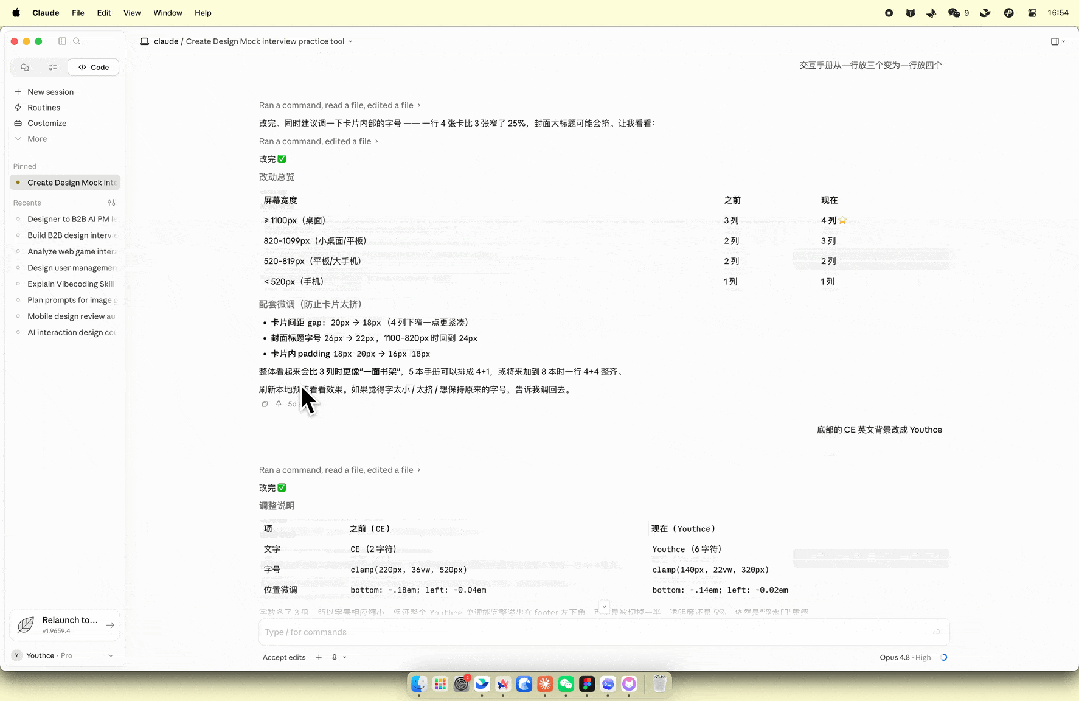
Task: Open pinned session Create Design Mock
Action: 65,183
